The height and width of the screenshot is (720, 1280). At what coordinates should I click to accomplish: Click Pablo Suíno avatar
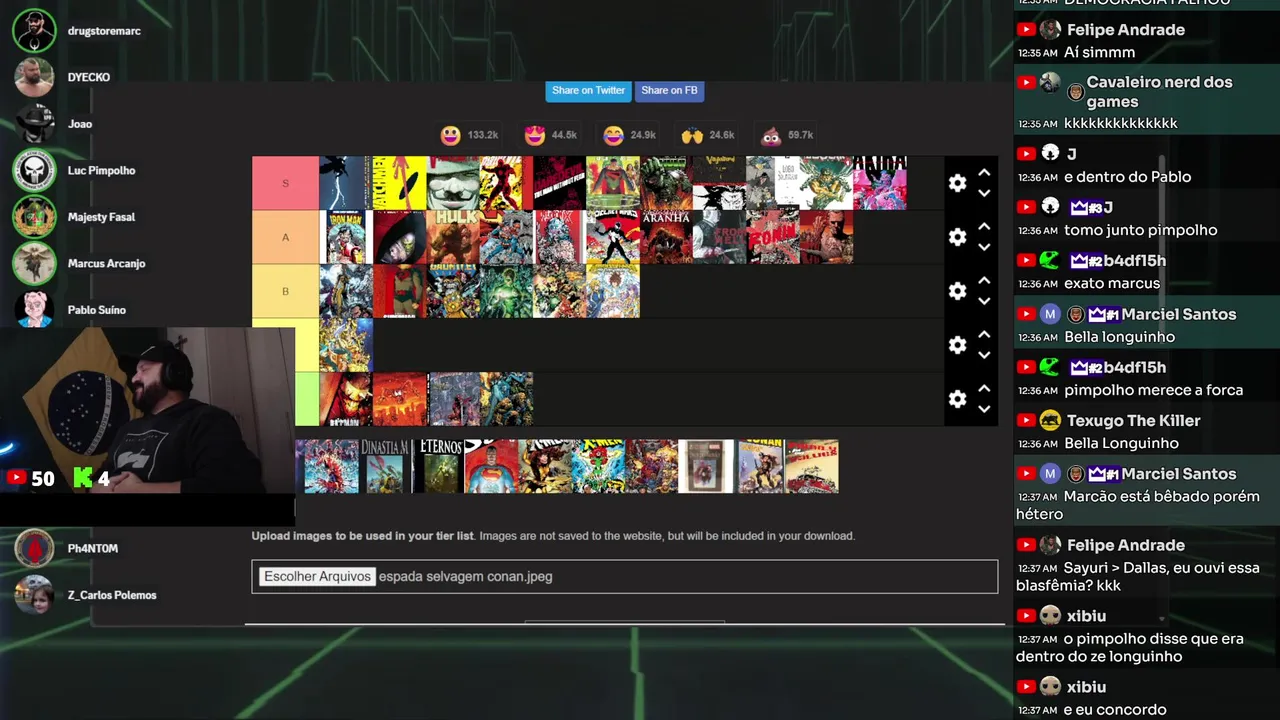(x=34, y=309)
